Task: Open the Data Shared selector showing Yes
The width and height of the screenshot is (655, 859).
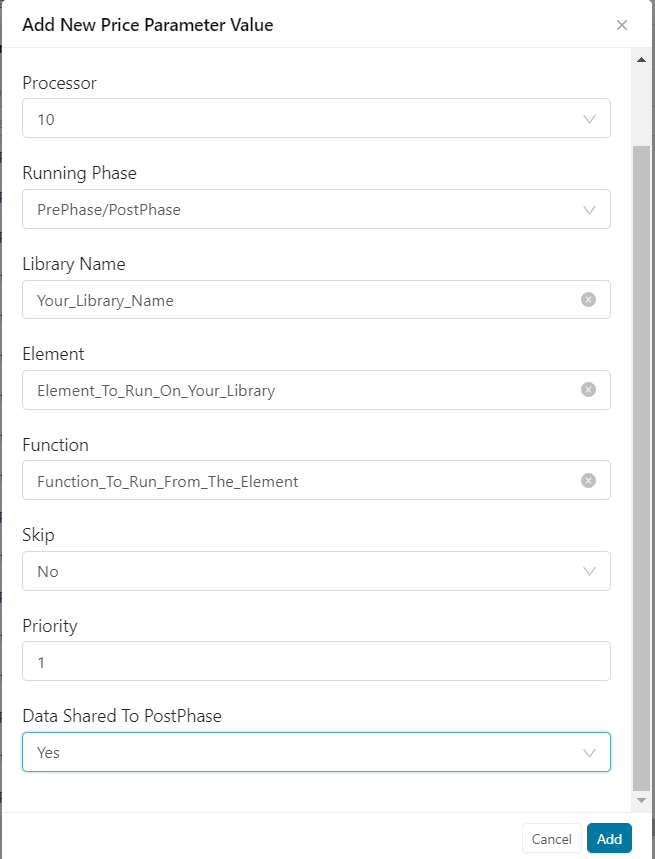Action: click(300, 753)
